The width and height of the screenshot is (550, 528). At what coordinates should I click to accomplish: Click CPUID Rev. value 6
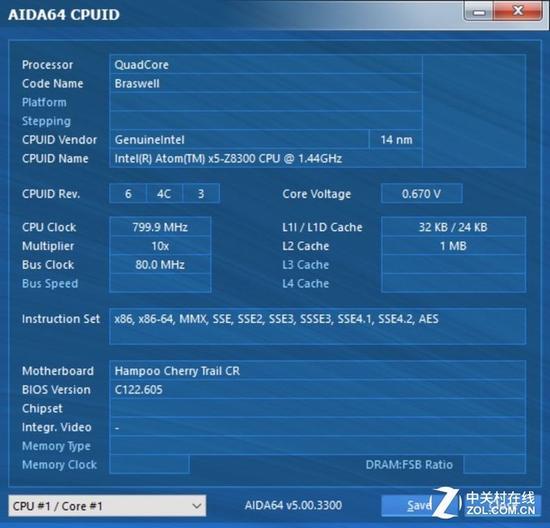tap(128, 194)
